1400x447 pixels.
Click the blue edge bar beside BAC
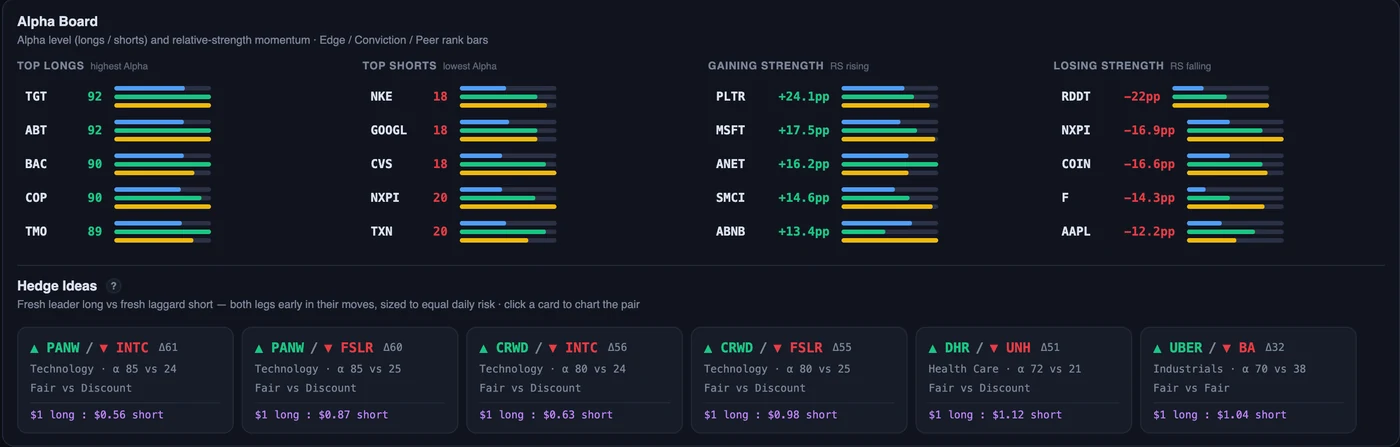click(149, 155)
